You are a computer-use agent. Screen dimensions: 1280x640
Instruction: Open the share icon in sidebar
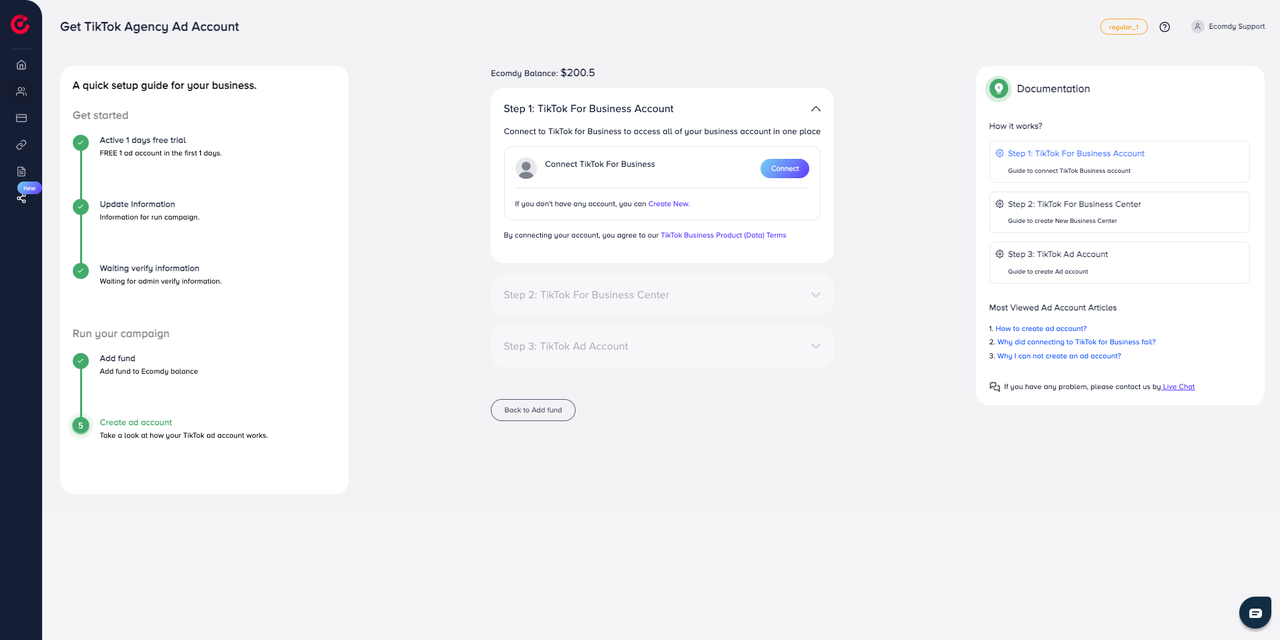click(x=21, y=198)
